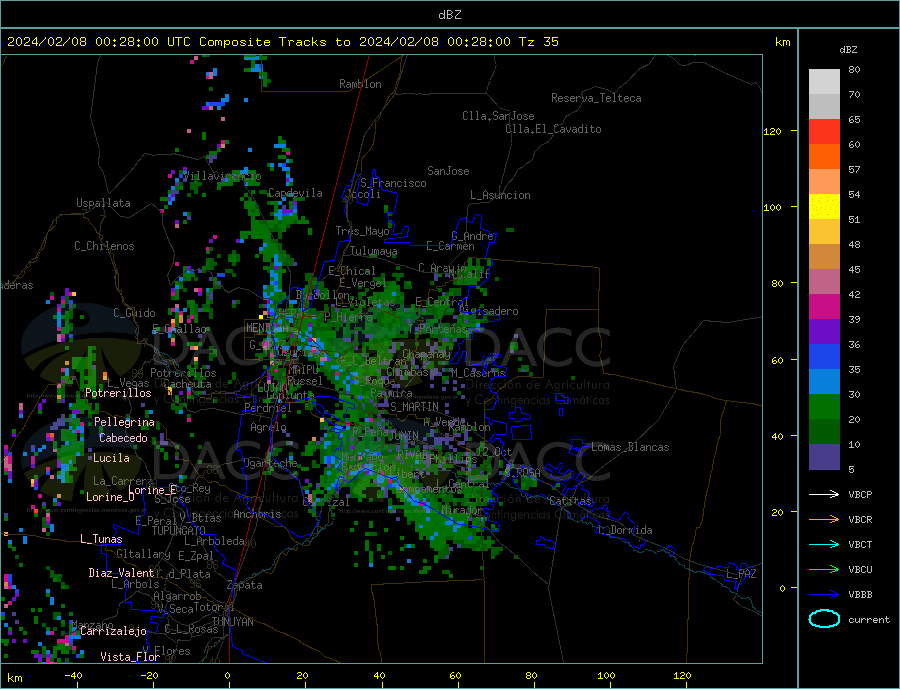Click the 100 tick on vertical axis
Screen dimensions: 900x689
tap(772, 207)
